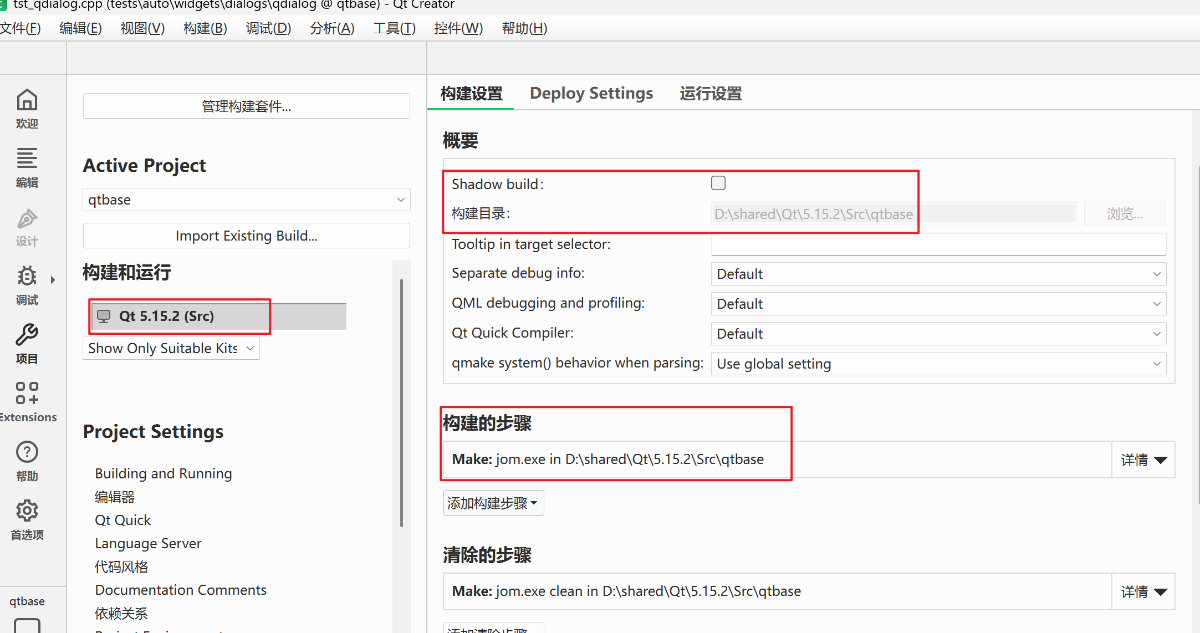The image size is (1200, 633).
Task: Open the 视图(V) menu
Action: coord(143,28)
